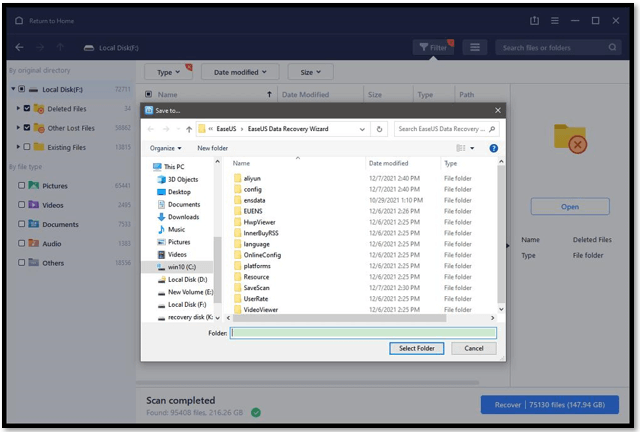Image resolution: width=640 pixels, height=432 pixels.
Task: Collapse the Local Disk(F:) tree node
Action: (13, 89)
